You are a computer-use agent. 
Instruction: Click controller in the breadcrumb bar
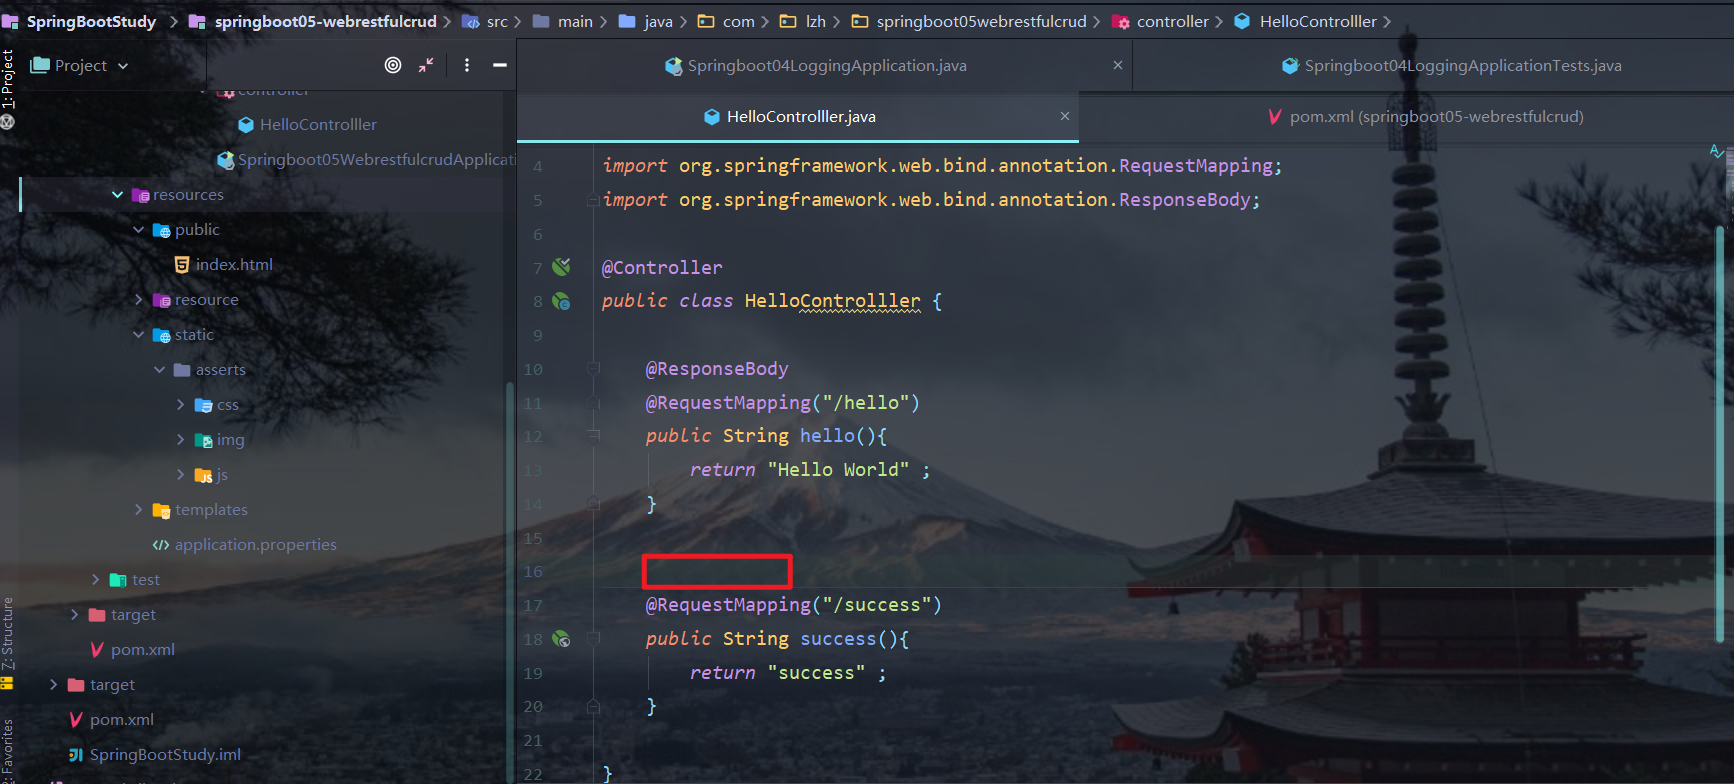[1173, 21]
